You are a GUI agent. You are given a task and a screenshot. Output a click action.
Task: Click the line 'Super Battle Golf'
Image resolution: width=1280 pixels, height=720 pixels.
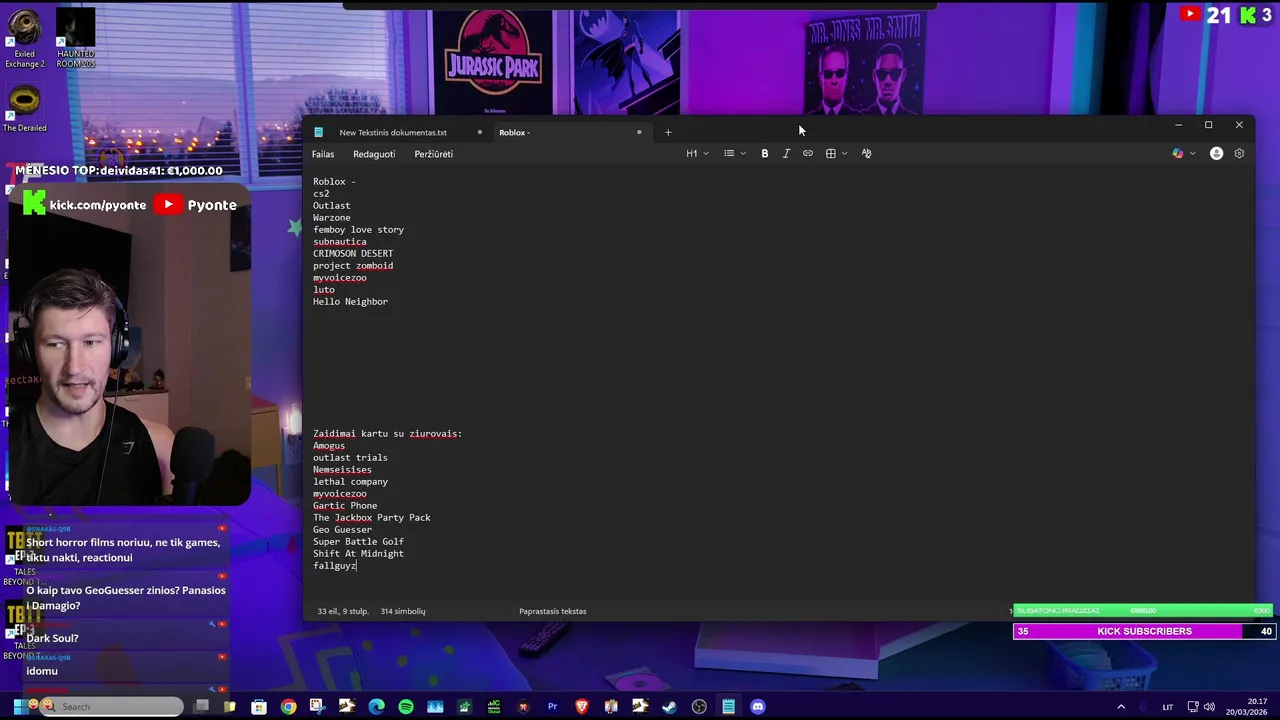(x=358, y=542)
